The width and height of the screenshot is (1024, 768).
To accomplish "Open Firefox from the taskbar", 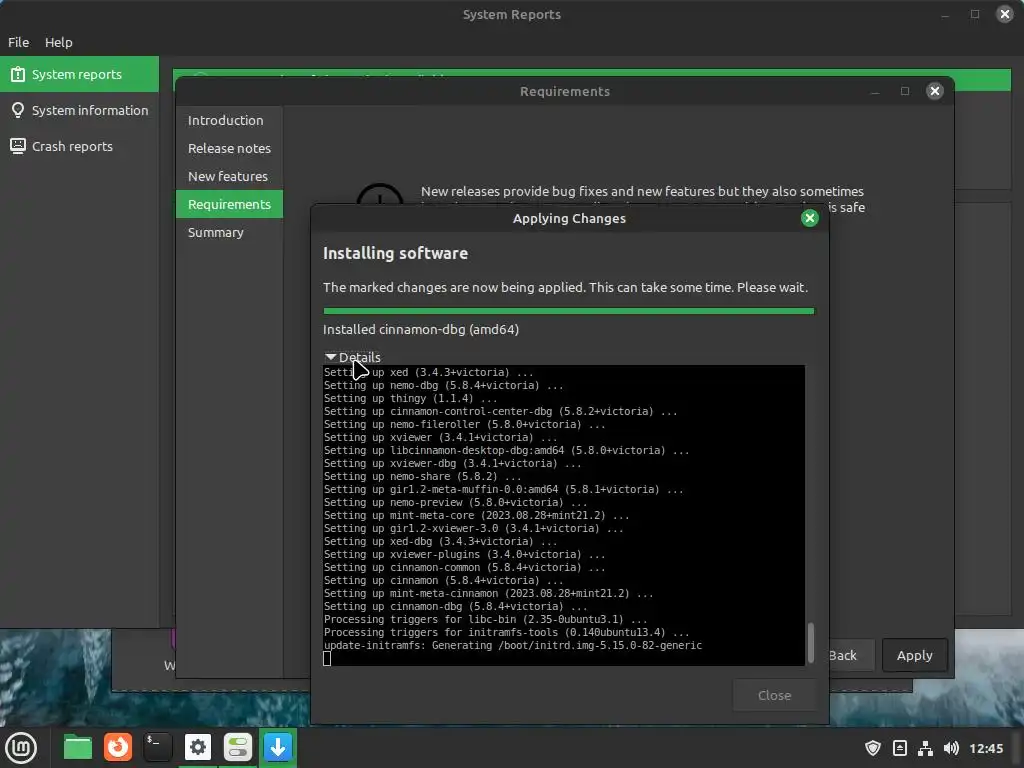I will pos(118,748).
